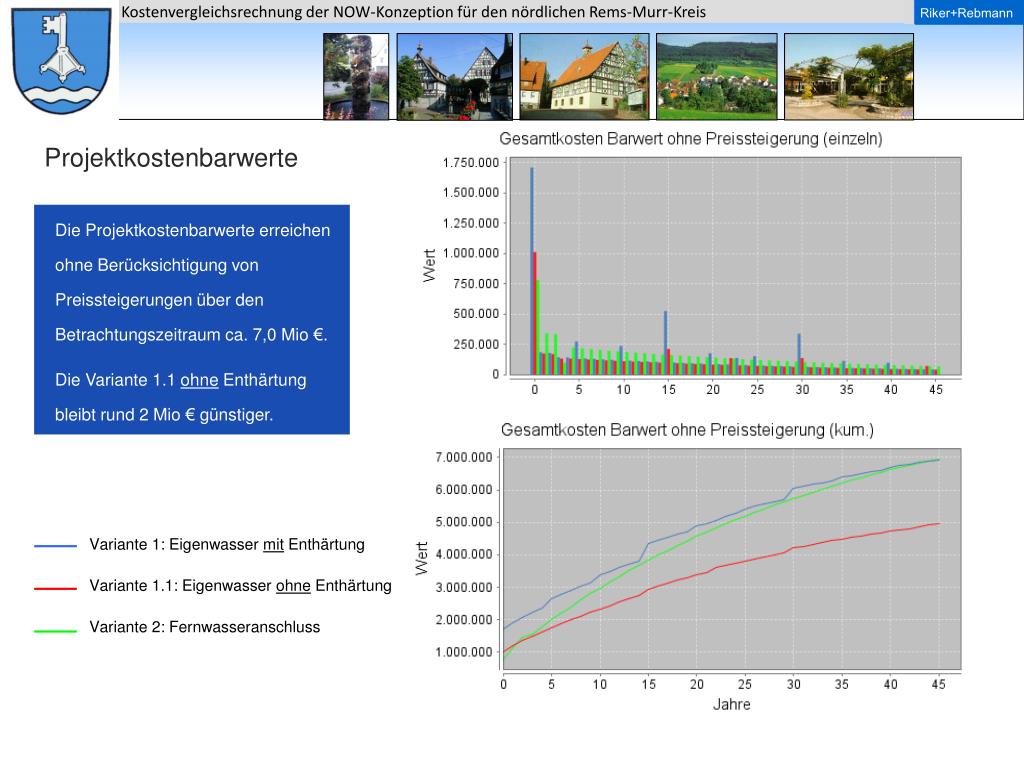Click the underlined word 'ohne' in blue box
Image resolution: width=1024 pixels, height=768 pixels.
coord(199,380)
